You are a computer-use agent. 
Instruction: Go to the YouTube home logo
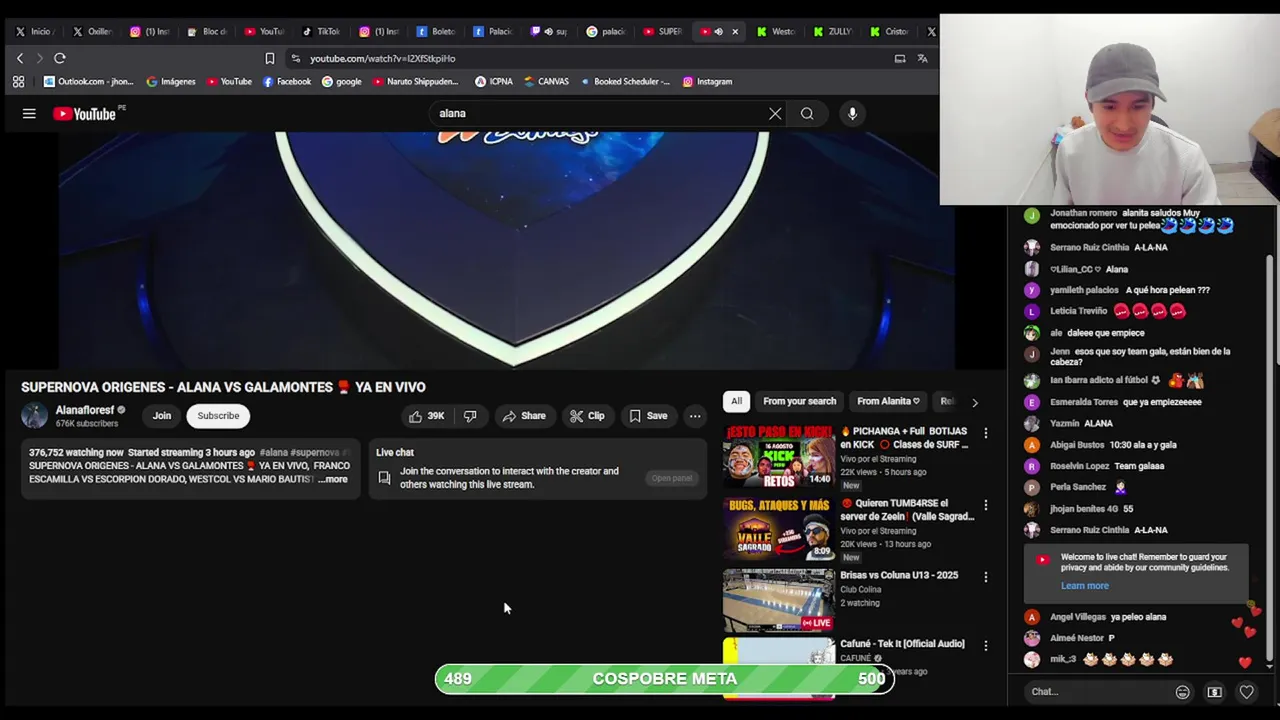pos(85,114)
